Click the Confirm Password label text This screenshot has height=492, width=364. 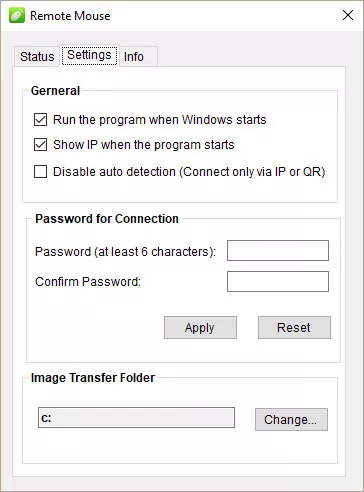pos(88,282)
